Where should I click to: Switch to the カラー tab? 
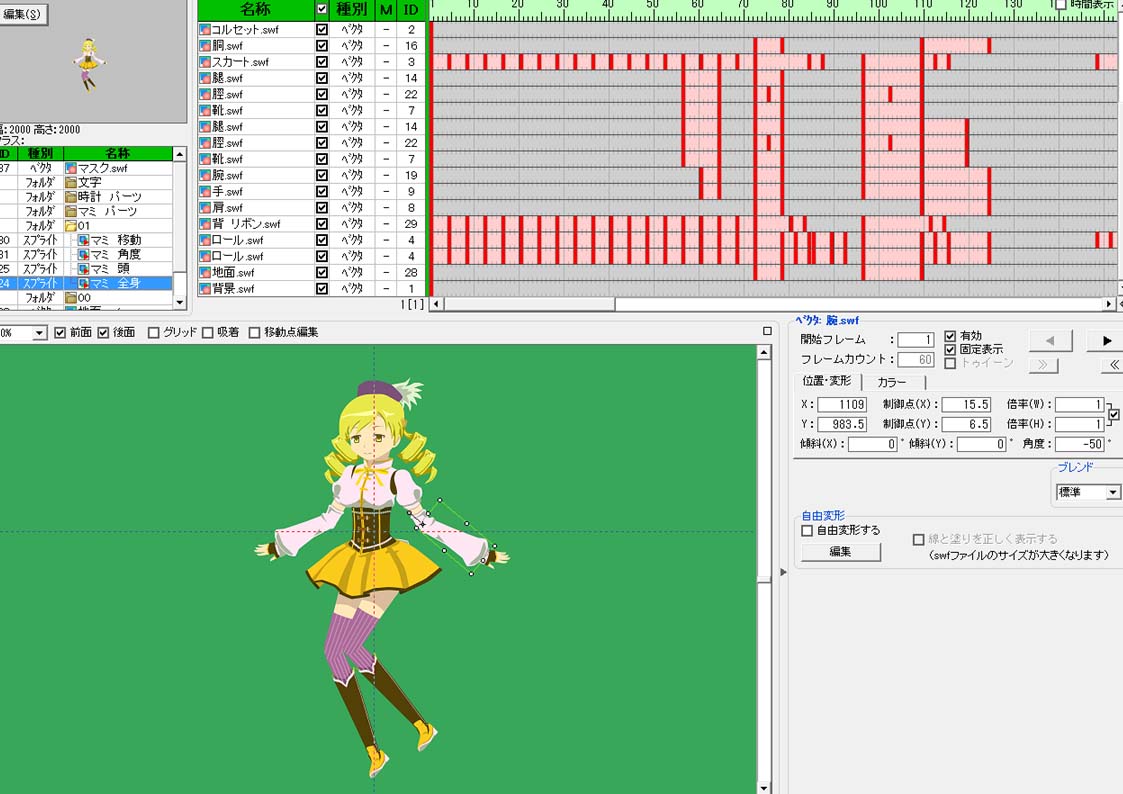(x=892, y=382)
